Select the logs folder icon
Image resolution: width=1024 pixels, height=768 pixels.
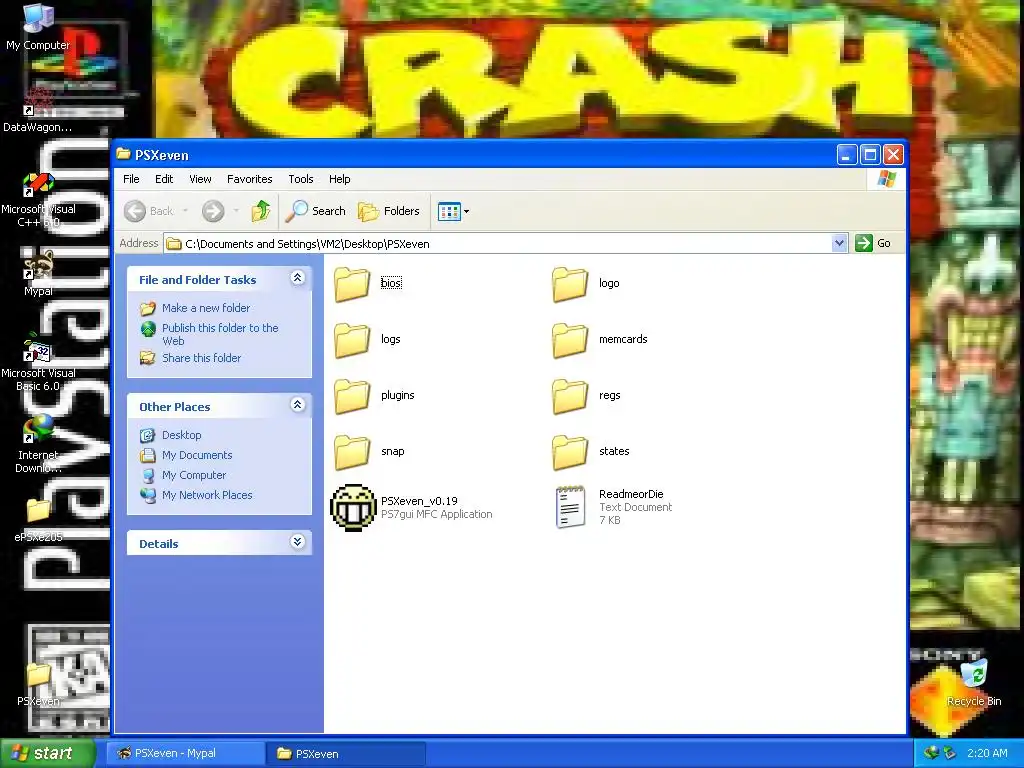352,340
